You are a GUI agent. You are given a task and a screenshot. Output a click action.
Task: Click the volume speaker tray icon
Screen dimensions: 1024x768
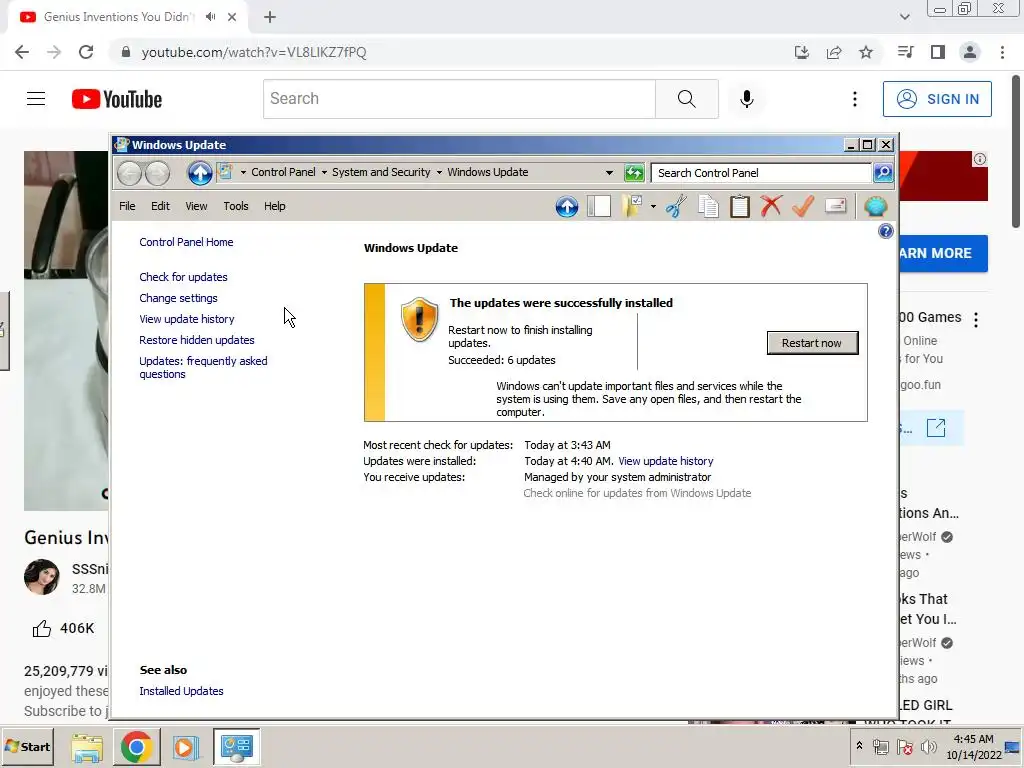point(928,747)
